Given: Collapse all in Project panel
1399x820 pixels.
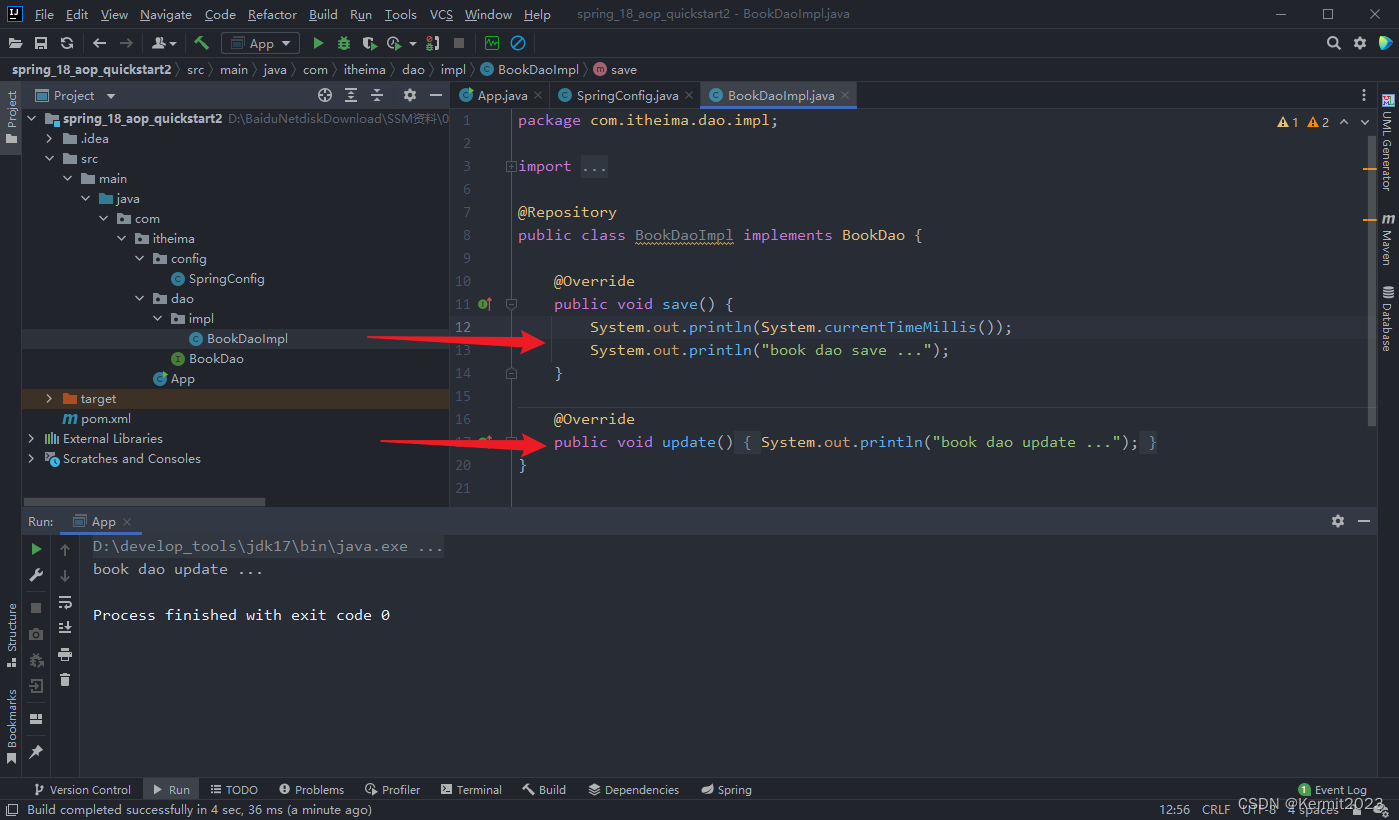Looking at the screenshot, I should [377, 95].
